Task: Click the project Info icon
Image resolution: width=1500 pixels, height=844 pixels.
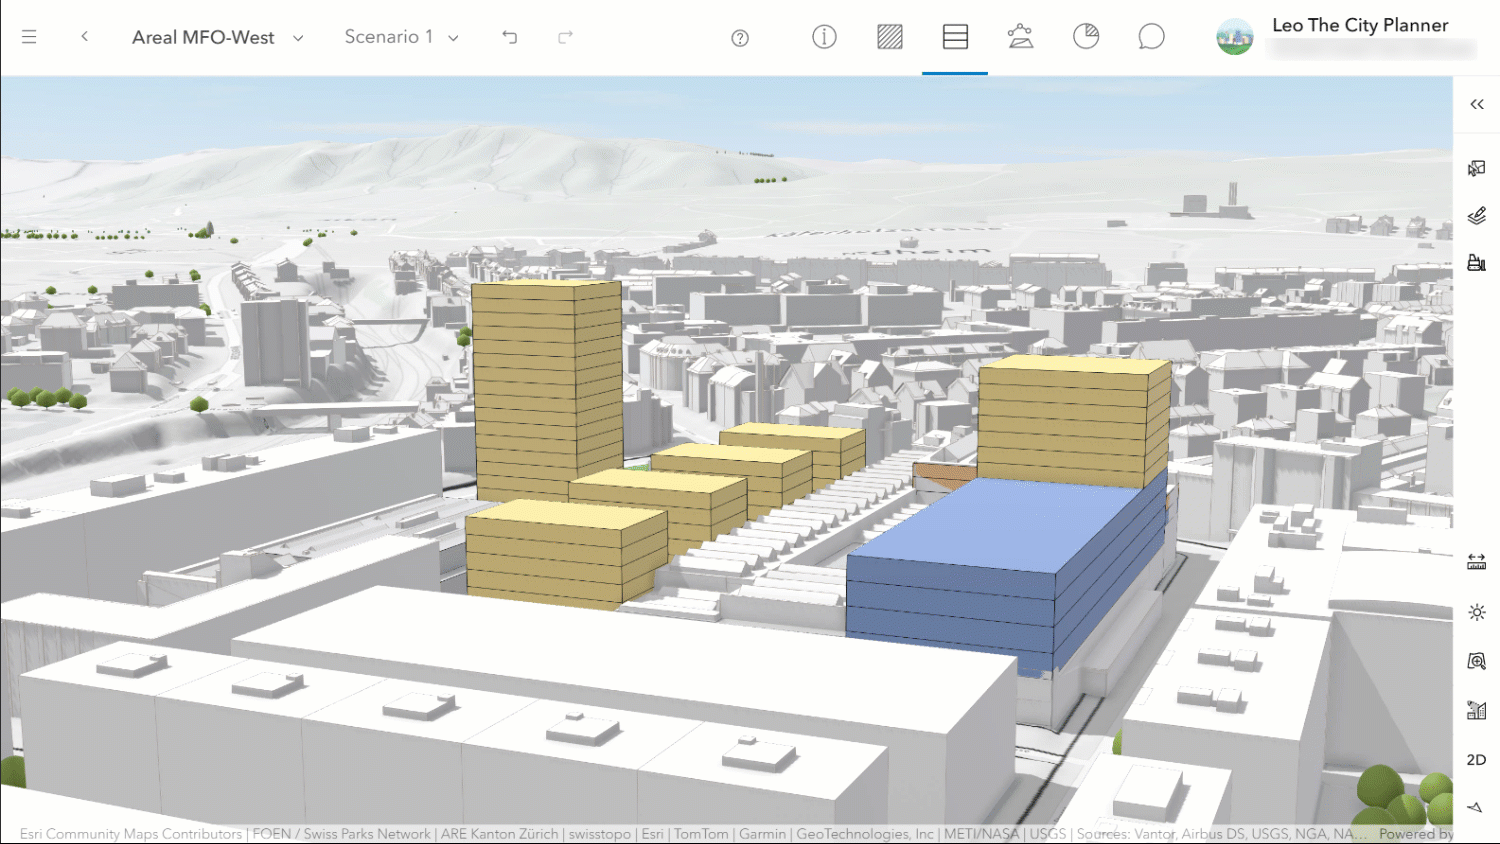Action: coord(824,36)
